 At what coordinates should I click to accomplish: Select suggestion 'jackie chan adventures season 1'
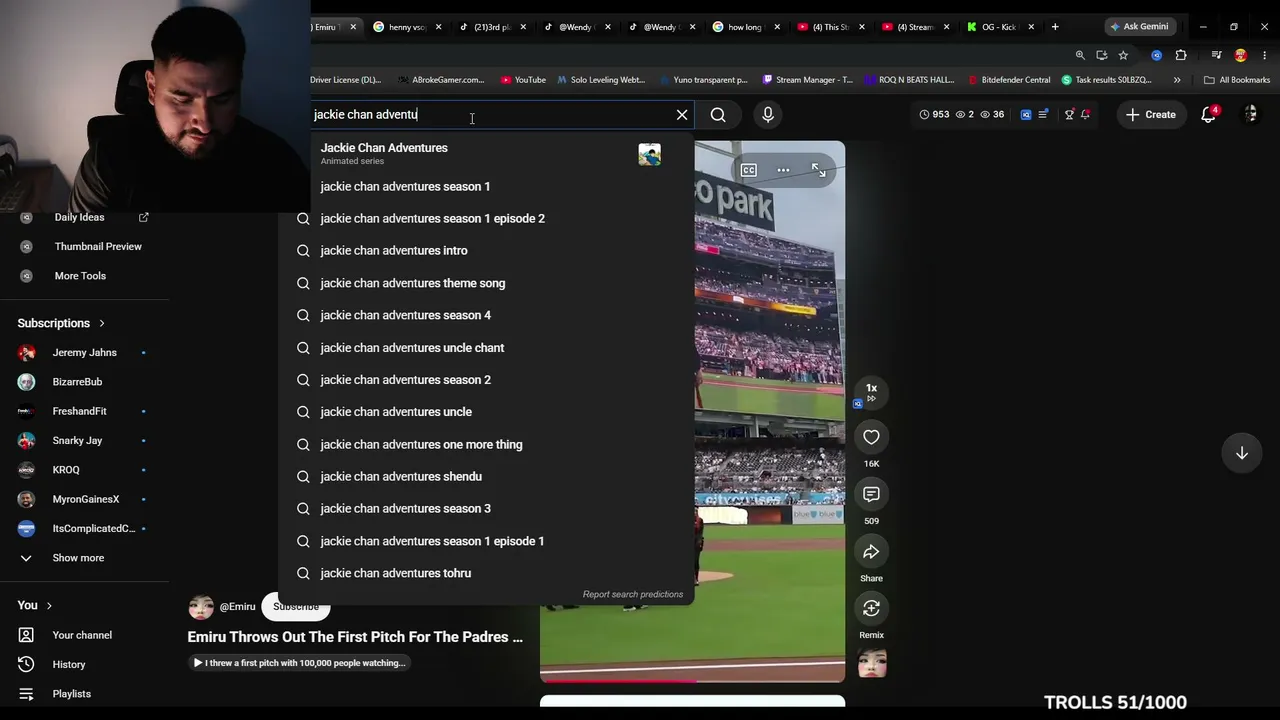(x=486, y=186)
